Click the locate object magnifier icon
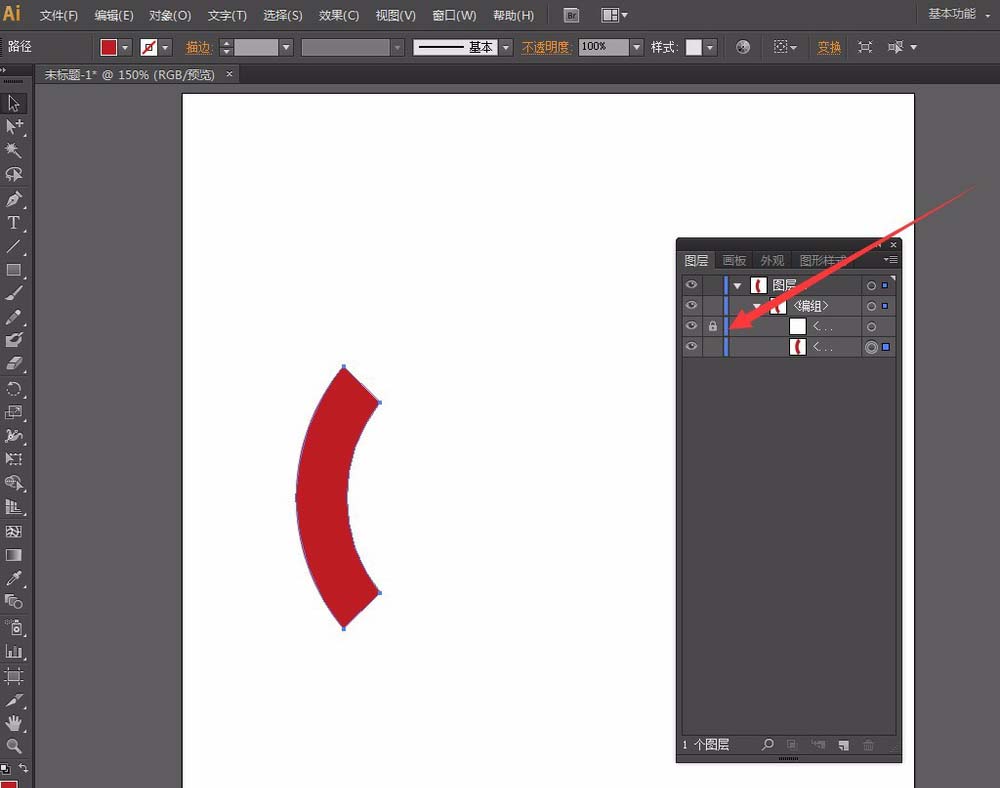This screenshot has height=788, width=1000. [768, 745]
